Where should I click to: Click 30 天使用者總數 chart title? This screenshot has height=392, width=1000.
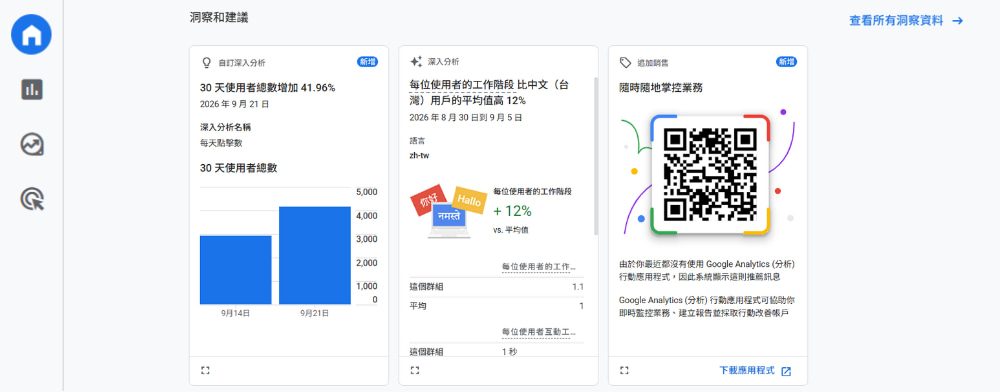click(239, 168)
